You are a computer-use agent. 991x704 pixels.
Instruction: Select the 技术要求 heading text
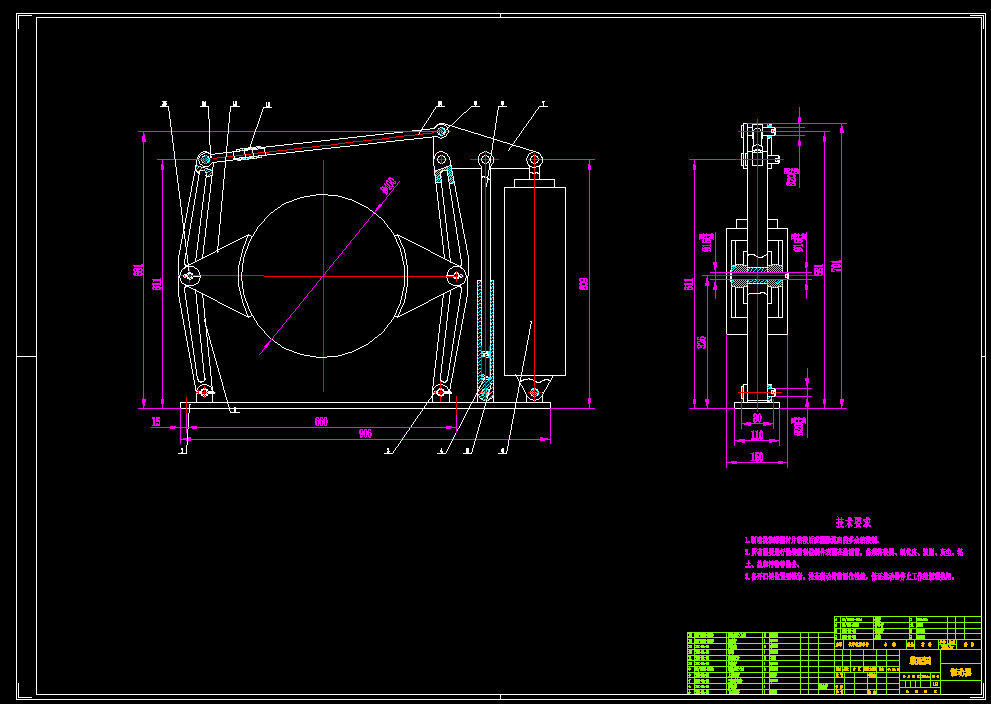[x=853, y=523]
